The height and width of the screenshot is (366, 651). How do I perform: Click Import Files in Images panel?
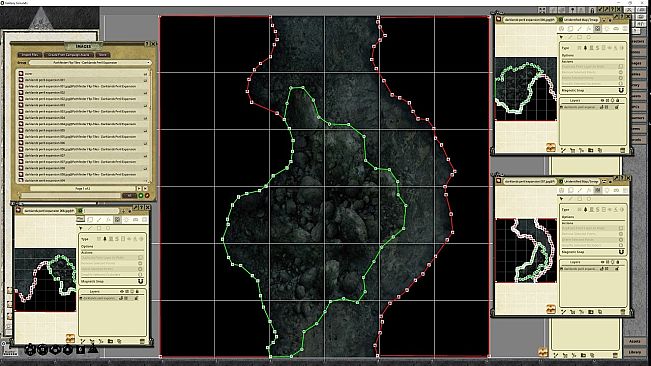click(29, 55)
